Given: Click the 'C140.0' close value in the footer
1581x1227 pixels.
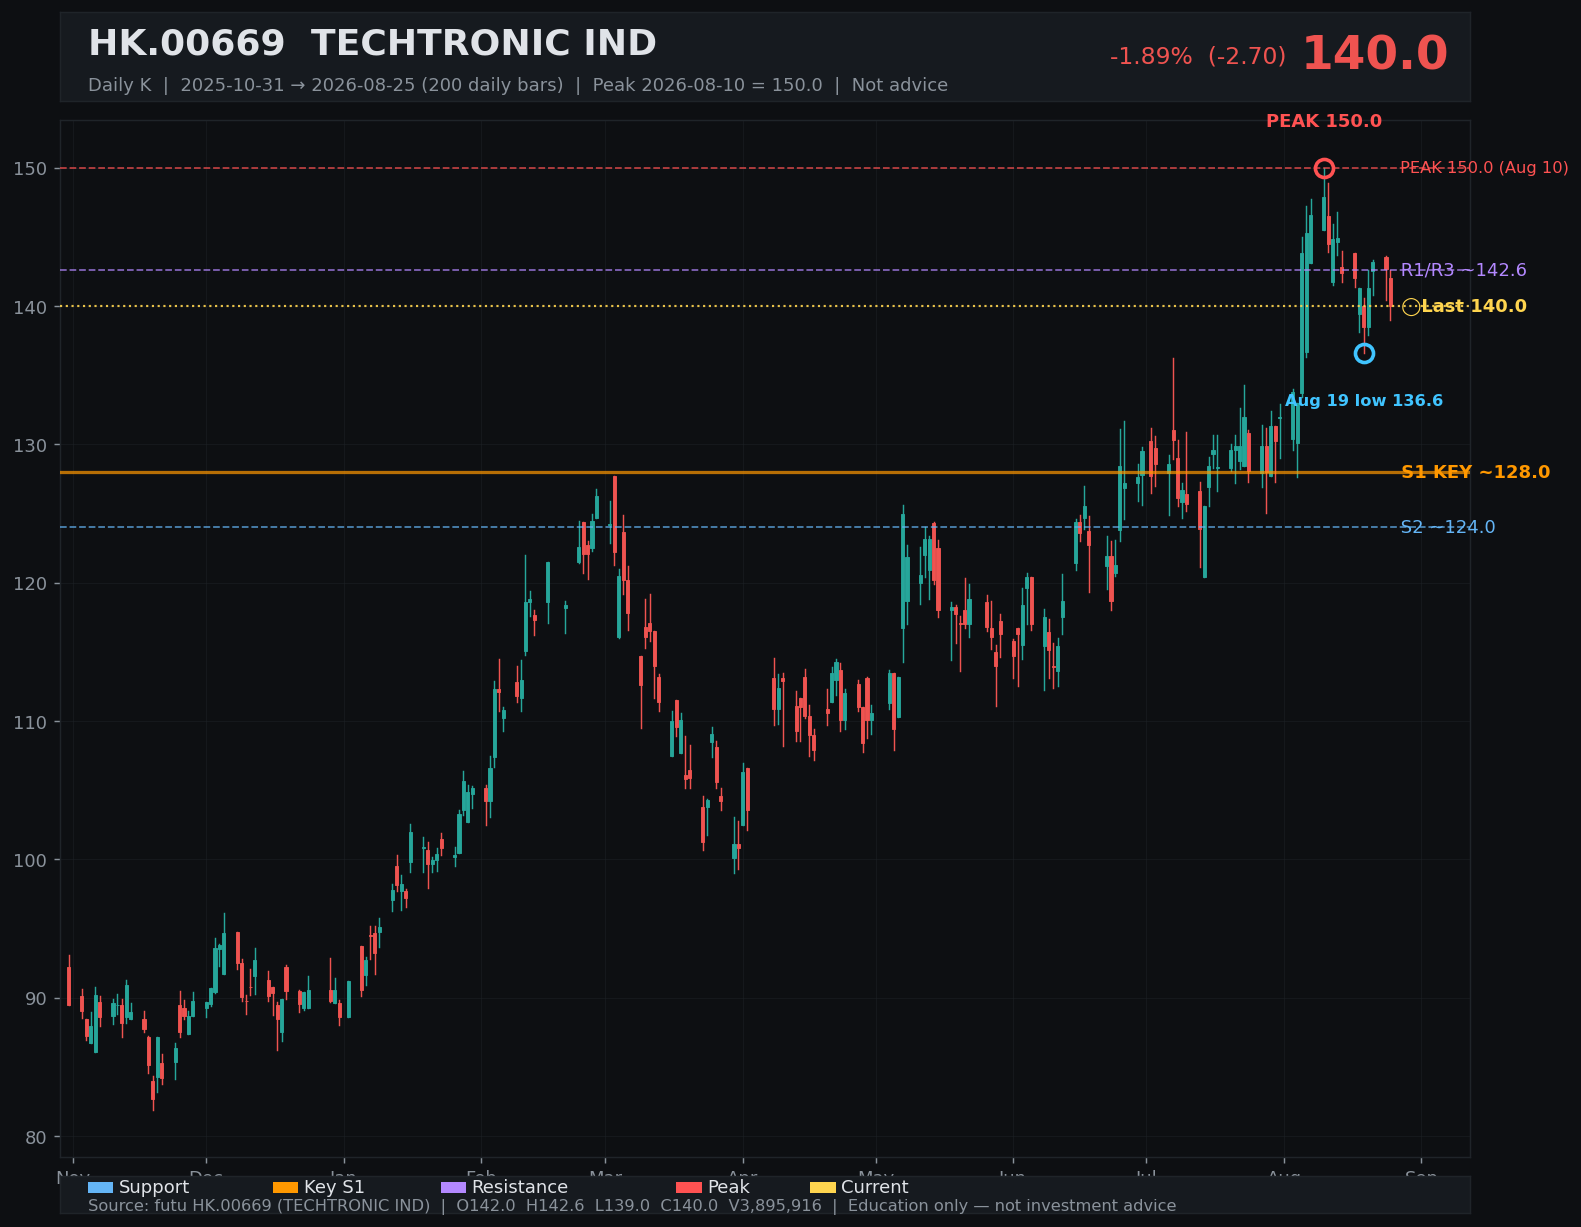Looking at the screenshot, I should [689, 1206].
